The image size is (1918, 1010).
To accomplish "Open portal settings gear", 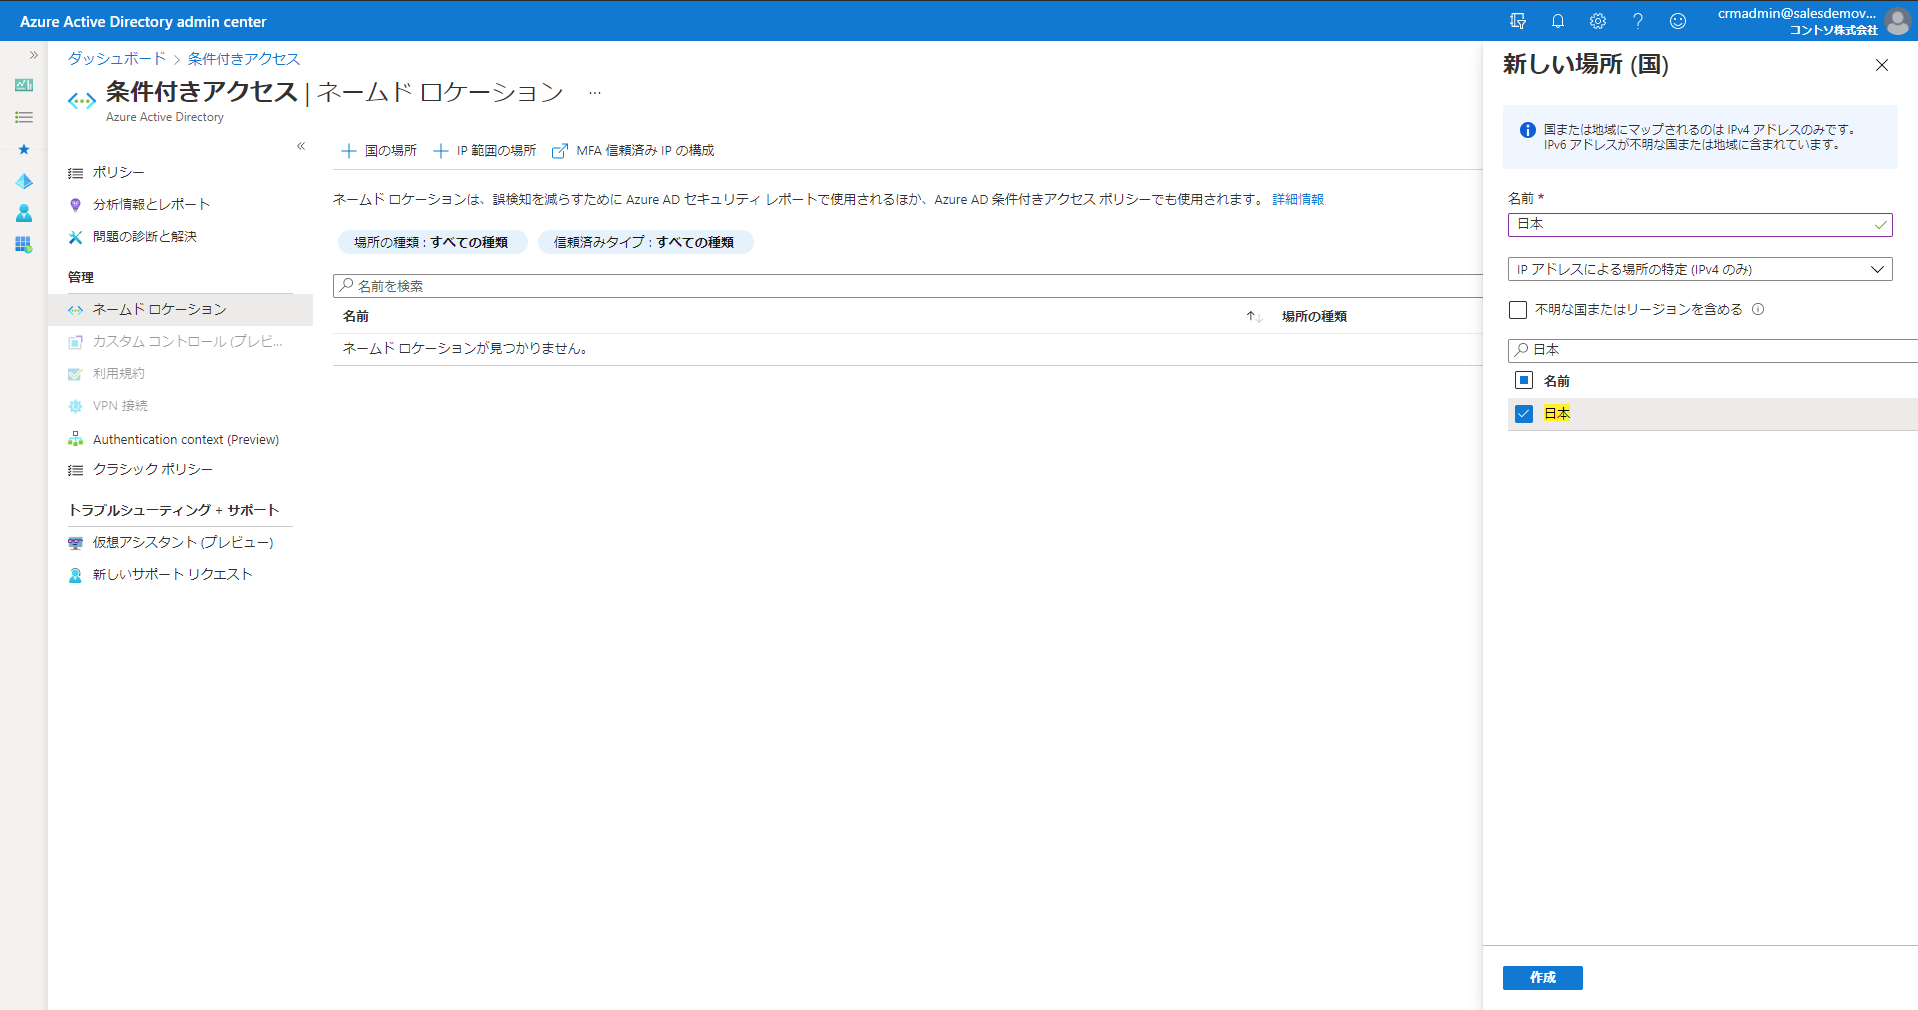I will [1597, 21].
